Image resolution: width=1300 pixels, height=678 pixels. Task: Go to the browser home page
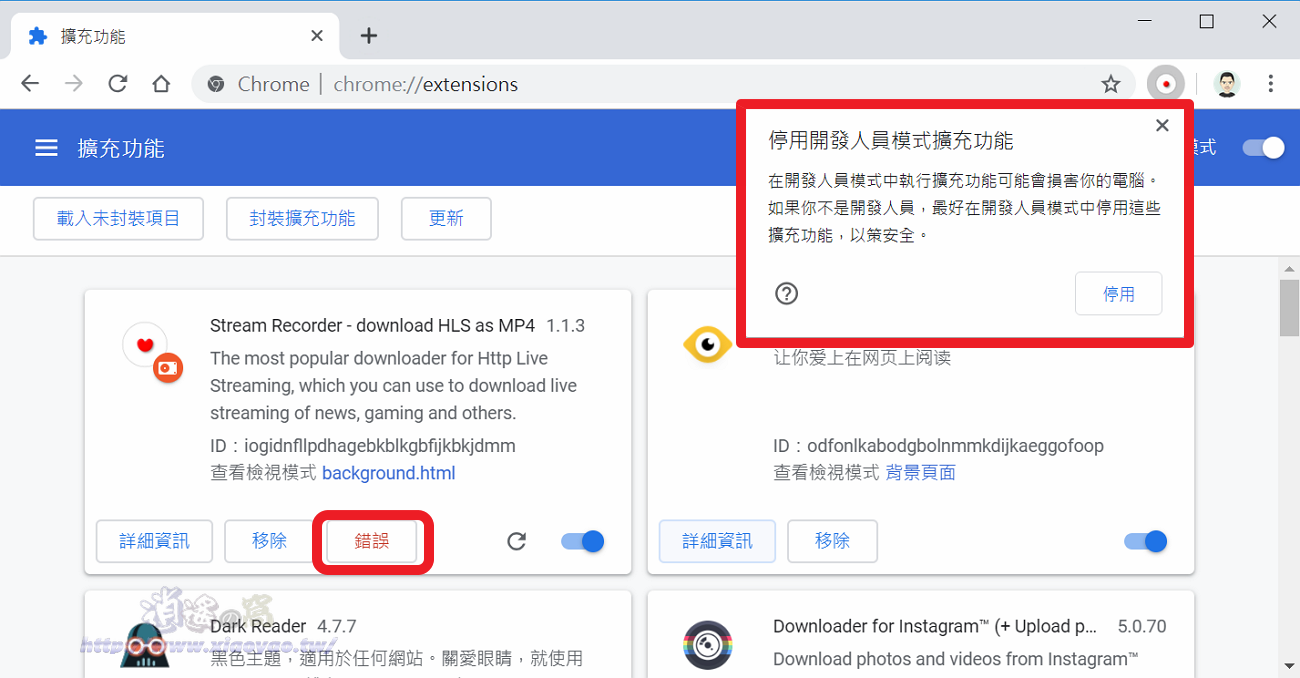pyautogui.click(x=161, y=84)
